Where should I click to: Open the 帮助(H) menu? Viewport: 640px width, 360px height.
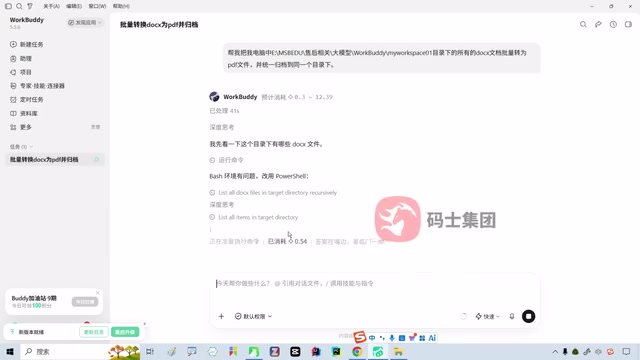coord(121,6)
